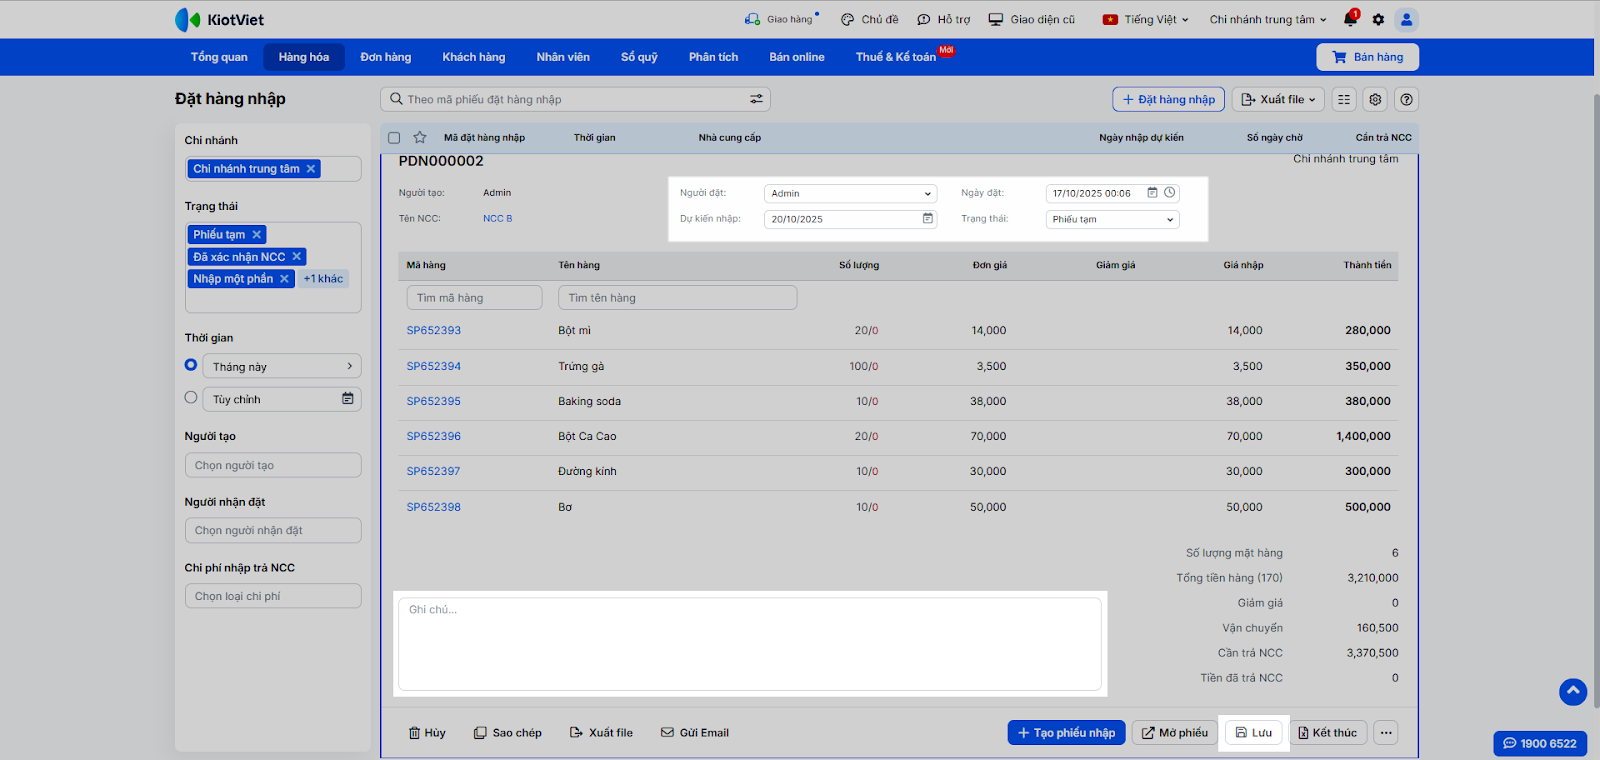Viewport: 1600px width, 760px height.
Task: Click the Tạo phiếu nhập button
Action: (x=1066, y=733)
